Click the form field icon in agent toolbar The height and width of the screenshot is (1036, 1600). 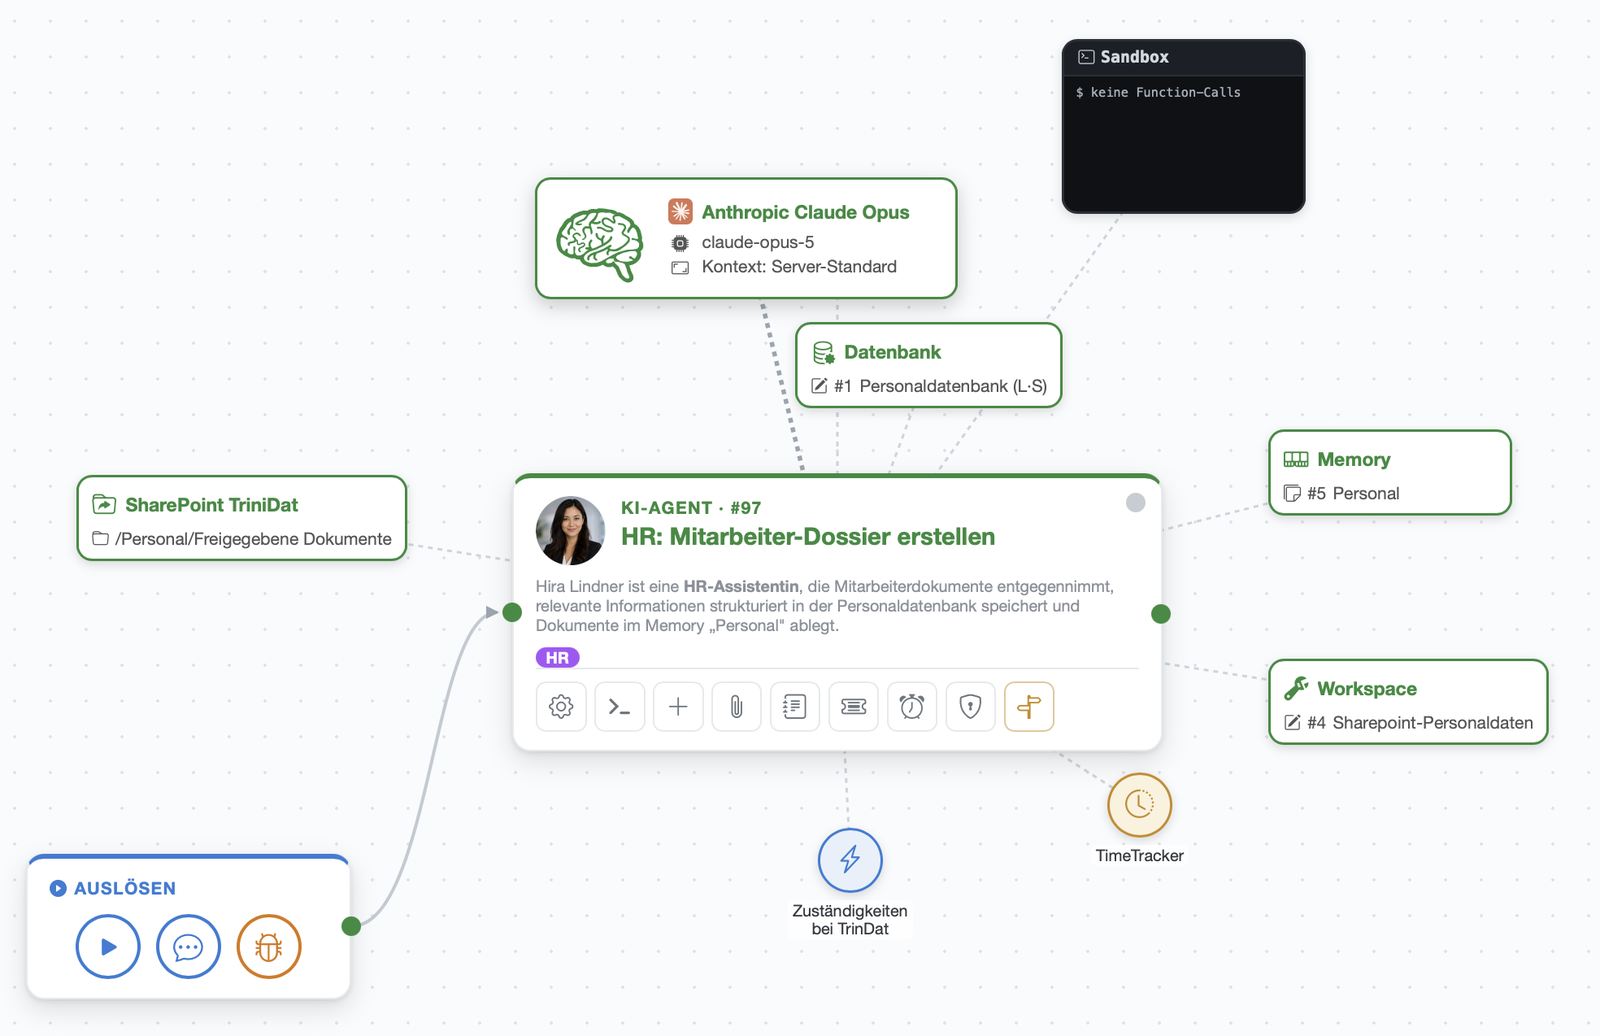[x=854, y=707]
